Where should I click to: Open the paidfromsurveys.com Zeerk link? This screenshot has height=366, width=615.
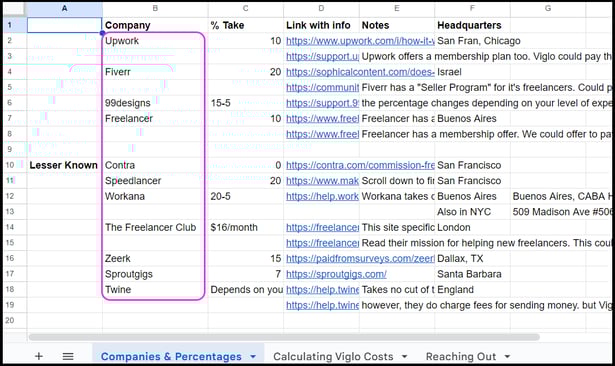click(360, 259)
